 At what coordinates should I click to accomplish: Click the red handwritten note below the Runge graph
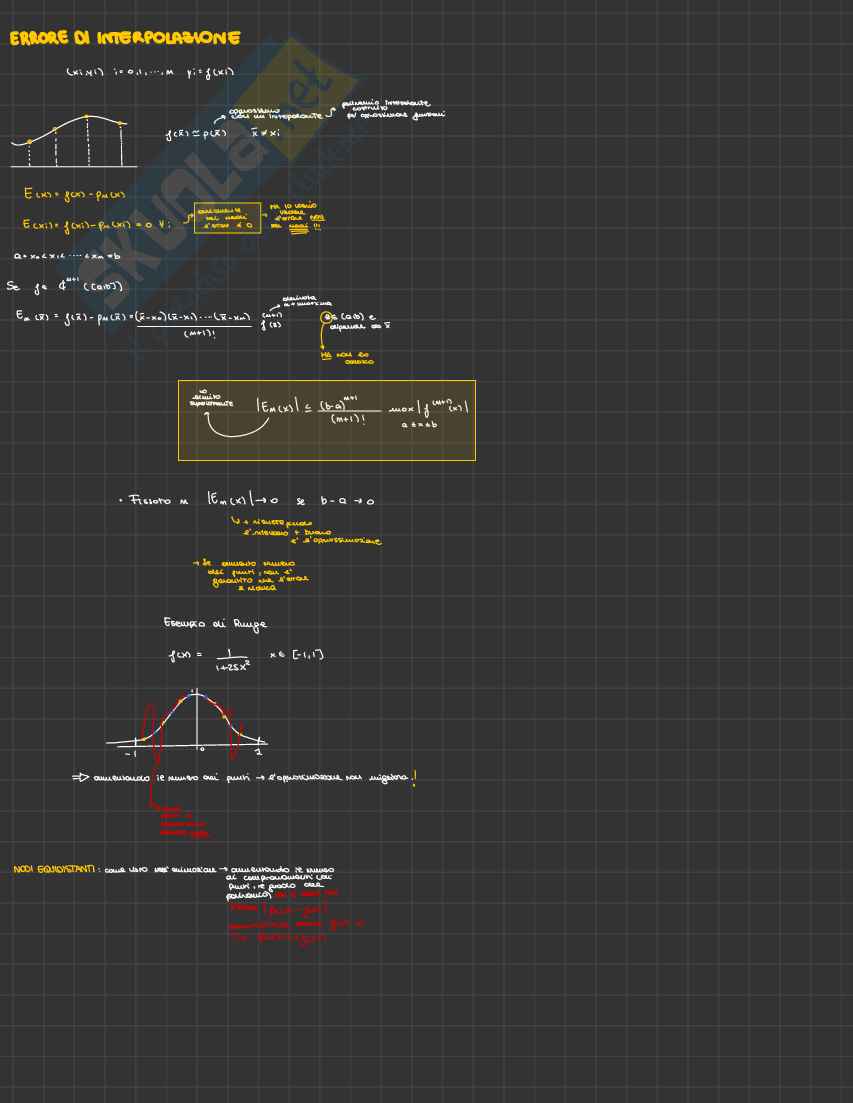180,822
